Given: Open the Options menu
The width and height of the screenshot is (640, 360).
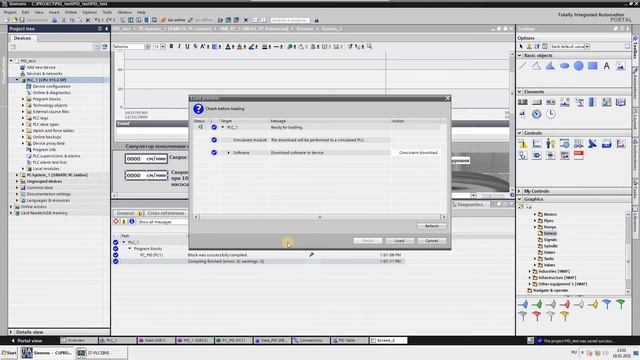Looking at the screenshot, I should (x=89, y=13).
